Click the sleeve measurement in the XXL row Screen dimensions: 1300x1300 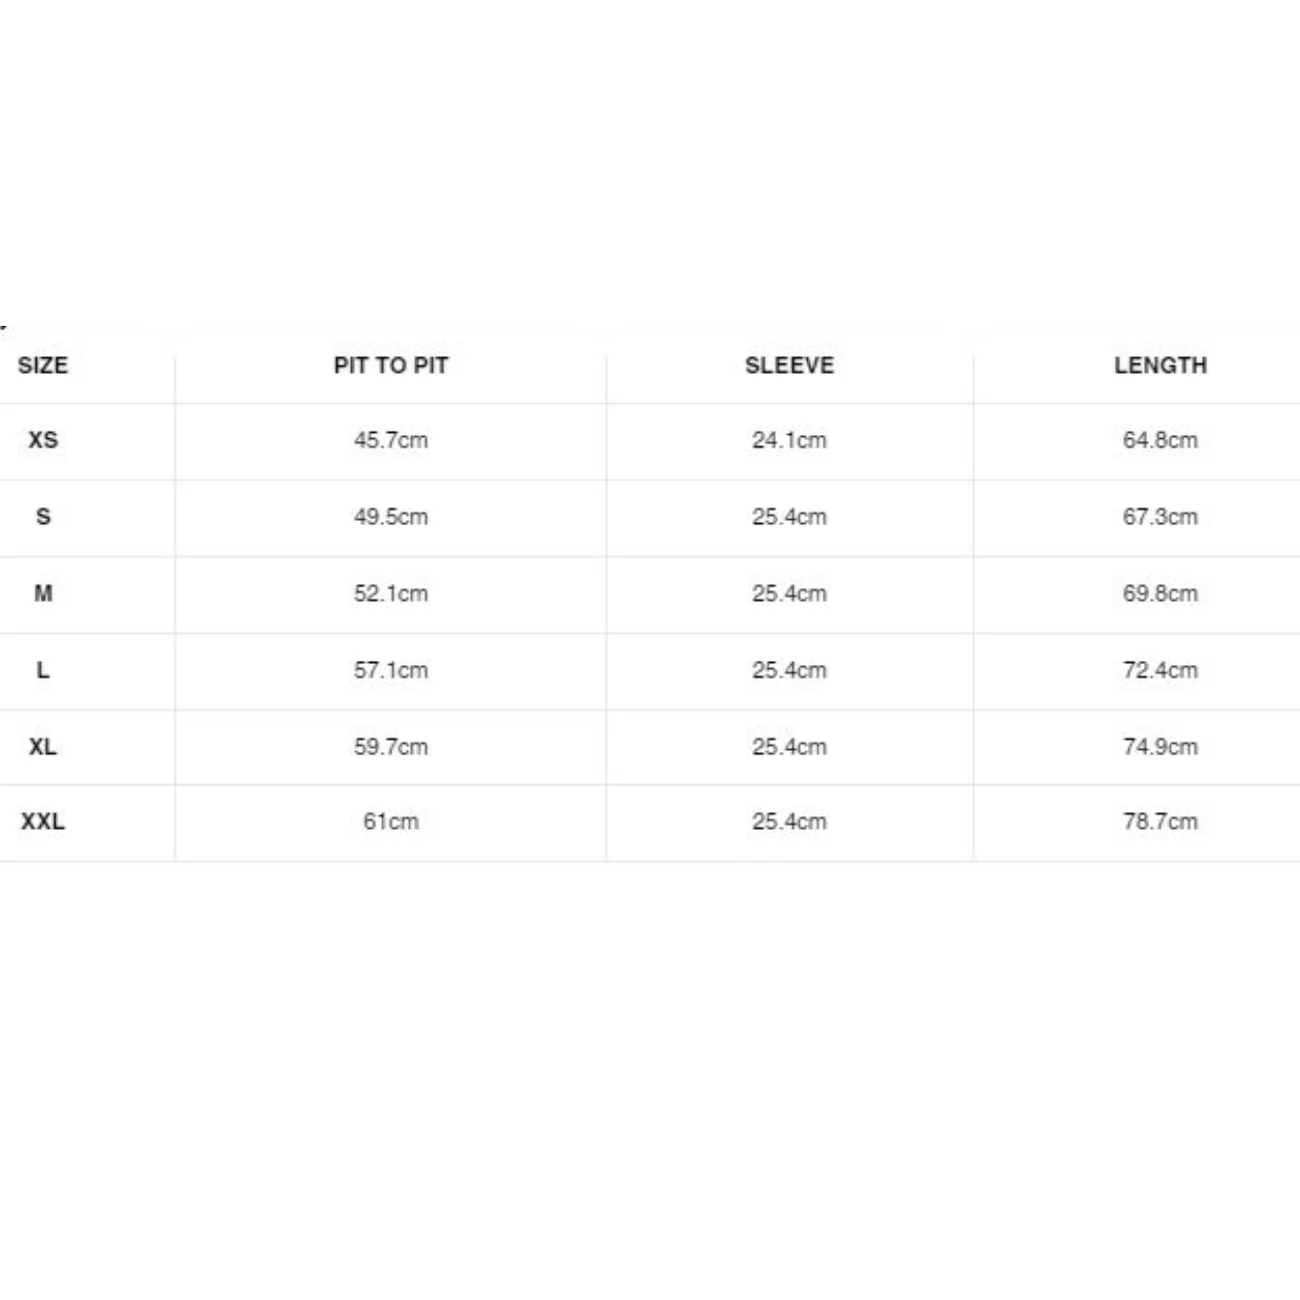coord(789,821)
